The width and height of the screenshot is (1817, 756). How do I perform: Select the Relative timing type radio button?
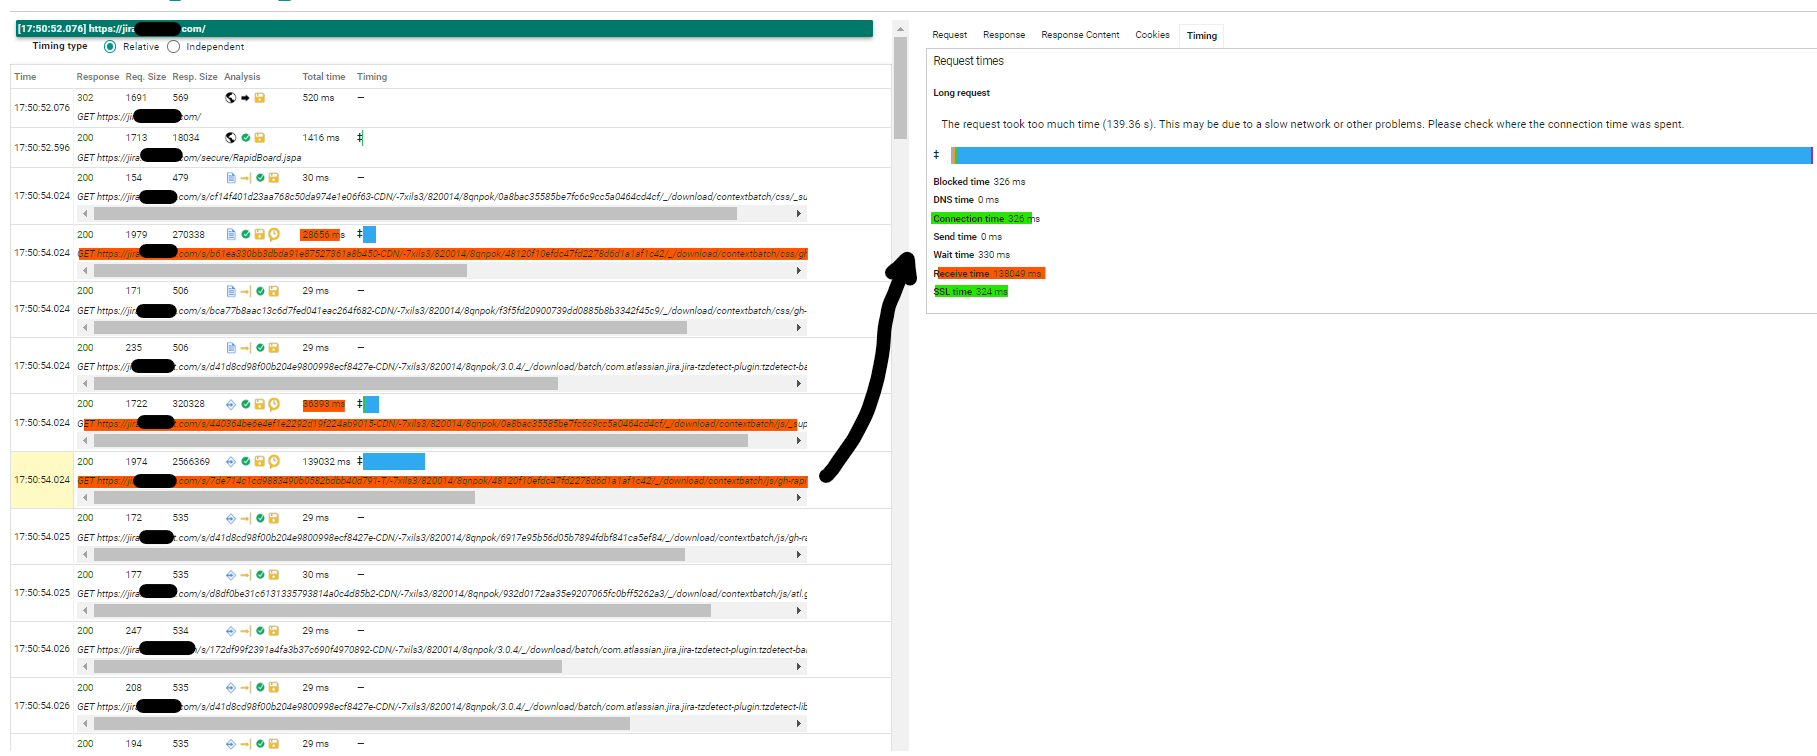(110, 47)
